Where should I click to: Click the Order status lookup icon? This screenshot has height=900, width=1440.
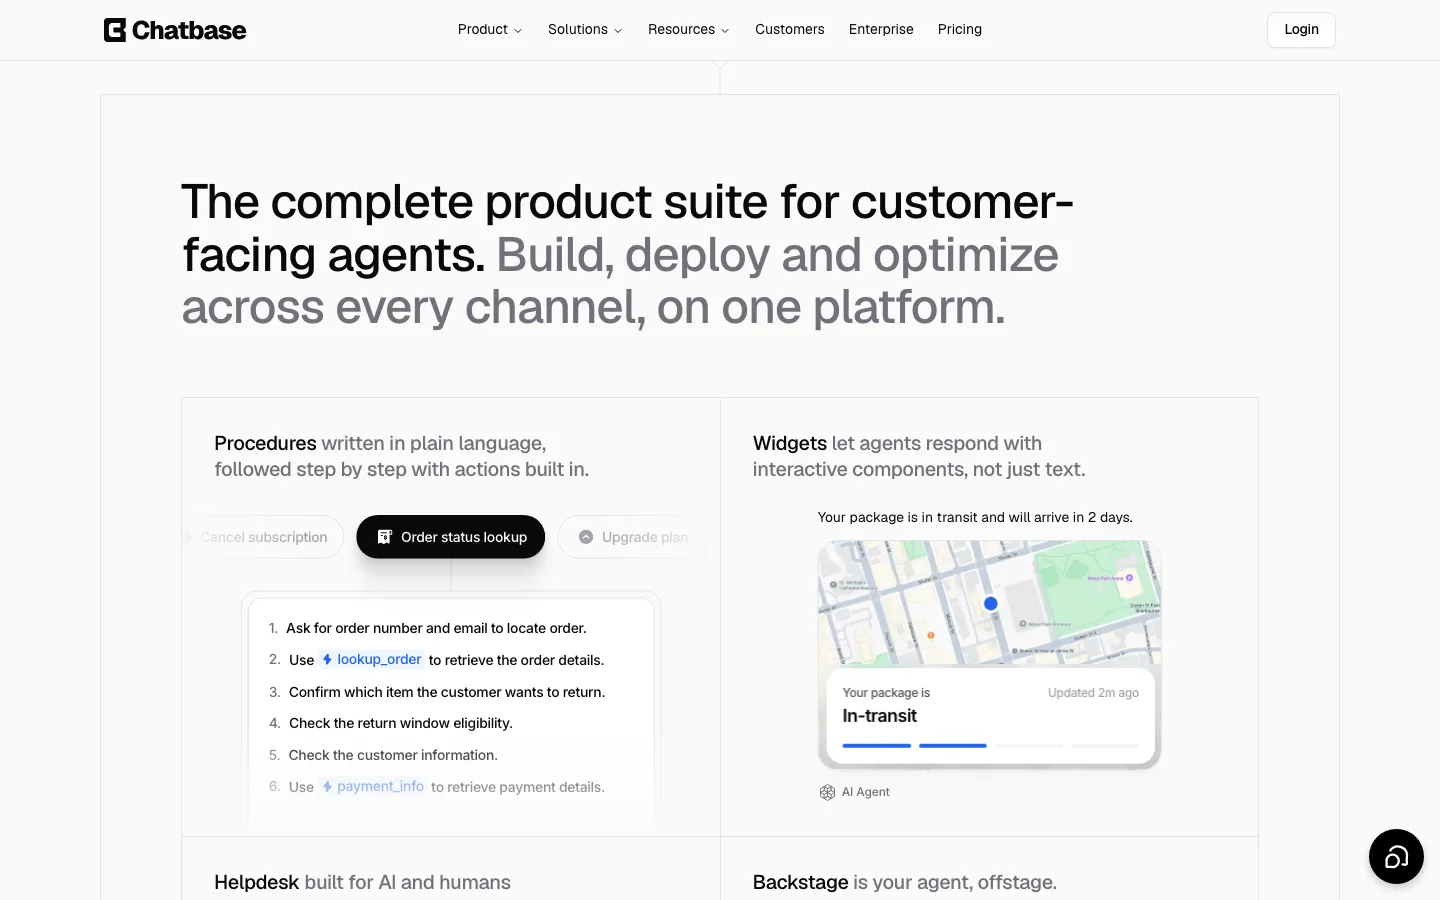coord(384,537)
